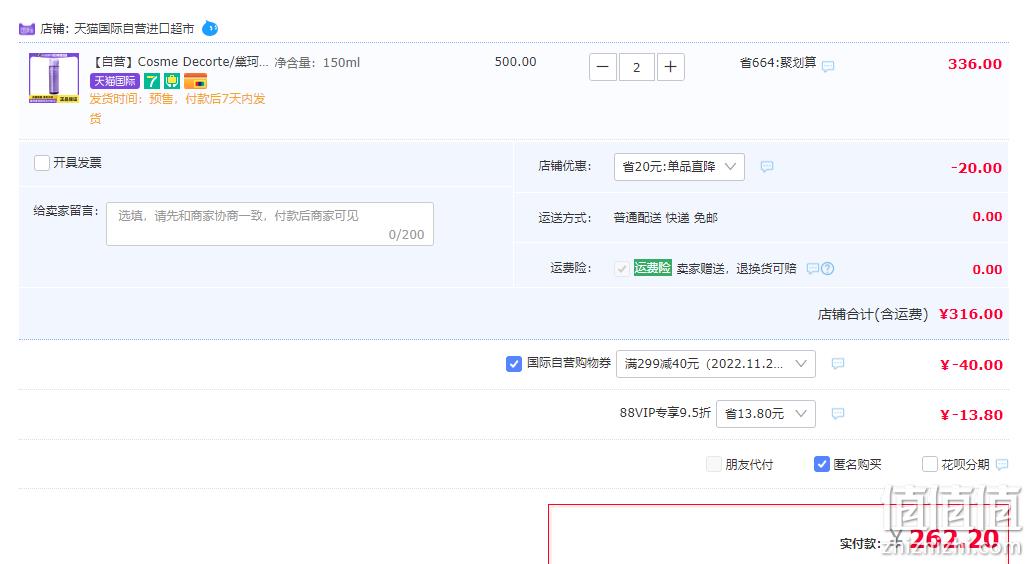Open the Cosme Decorte product thumbnail
1031x564 pixels.
[54, 78]
